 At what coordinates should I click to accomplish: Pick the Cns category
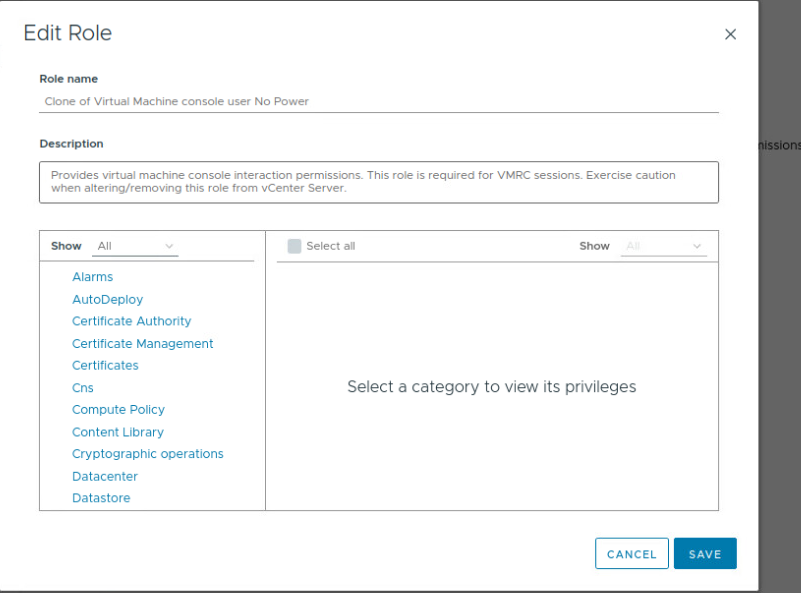(82, 388)
